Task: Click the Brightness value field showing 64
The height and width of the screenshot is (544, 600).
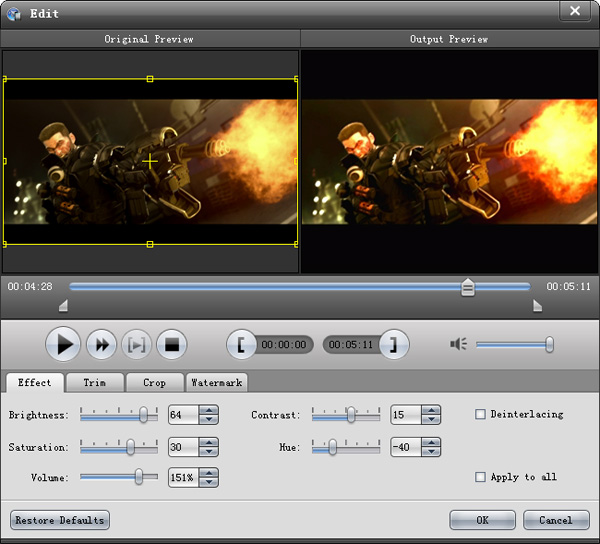Action: (184, 415)
